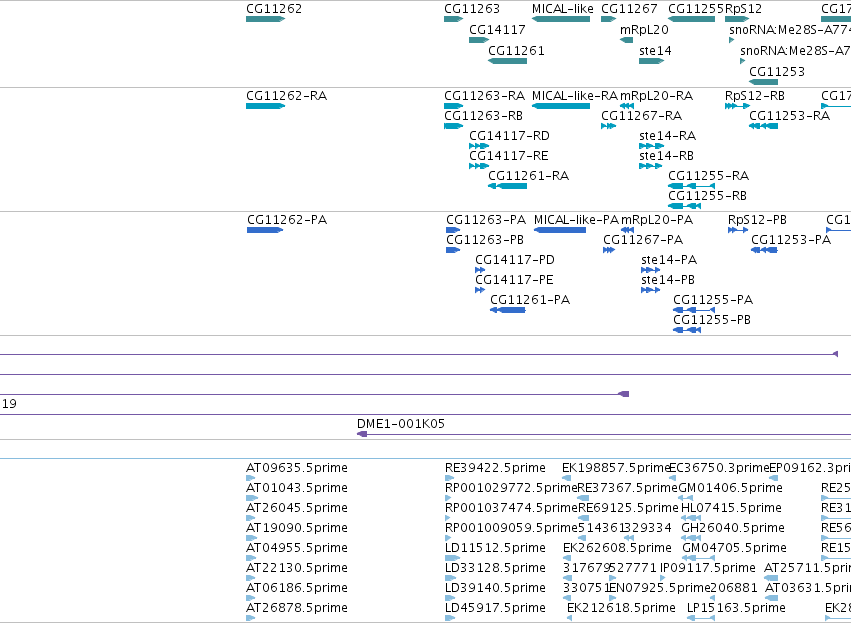Select the CG14117-RD transcript label
This screenshot has width=851, height=623.
(x=509, y=136)
